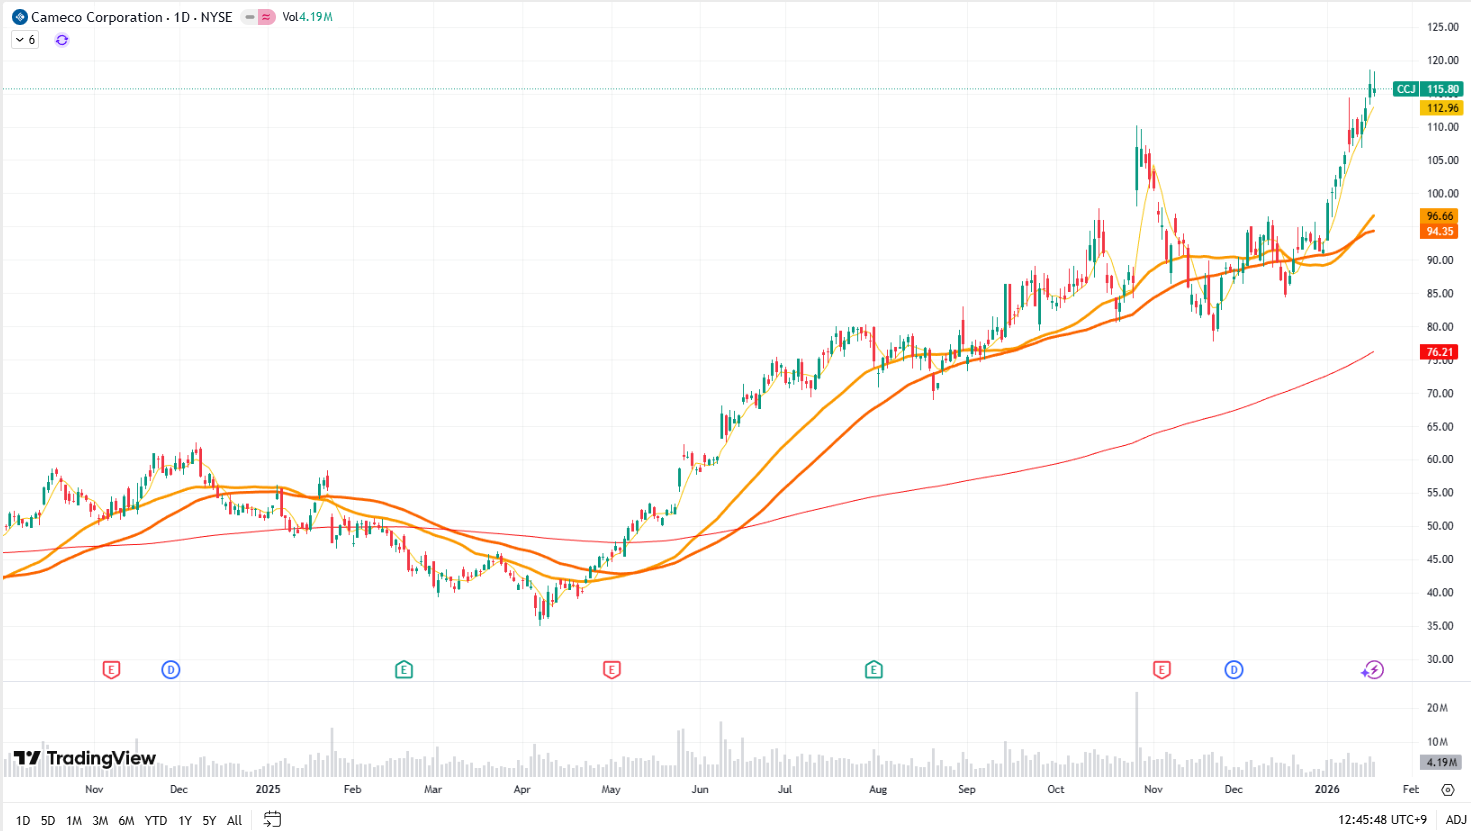Click the 115.80 last price label
Viewport: 1471px width, 831px height.
(x=1442, y=89)
